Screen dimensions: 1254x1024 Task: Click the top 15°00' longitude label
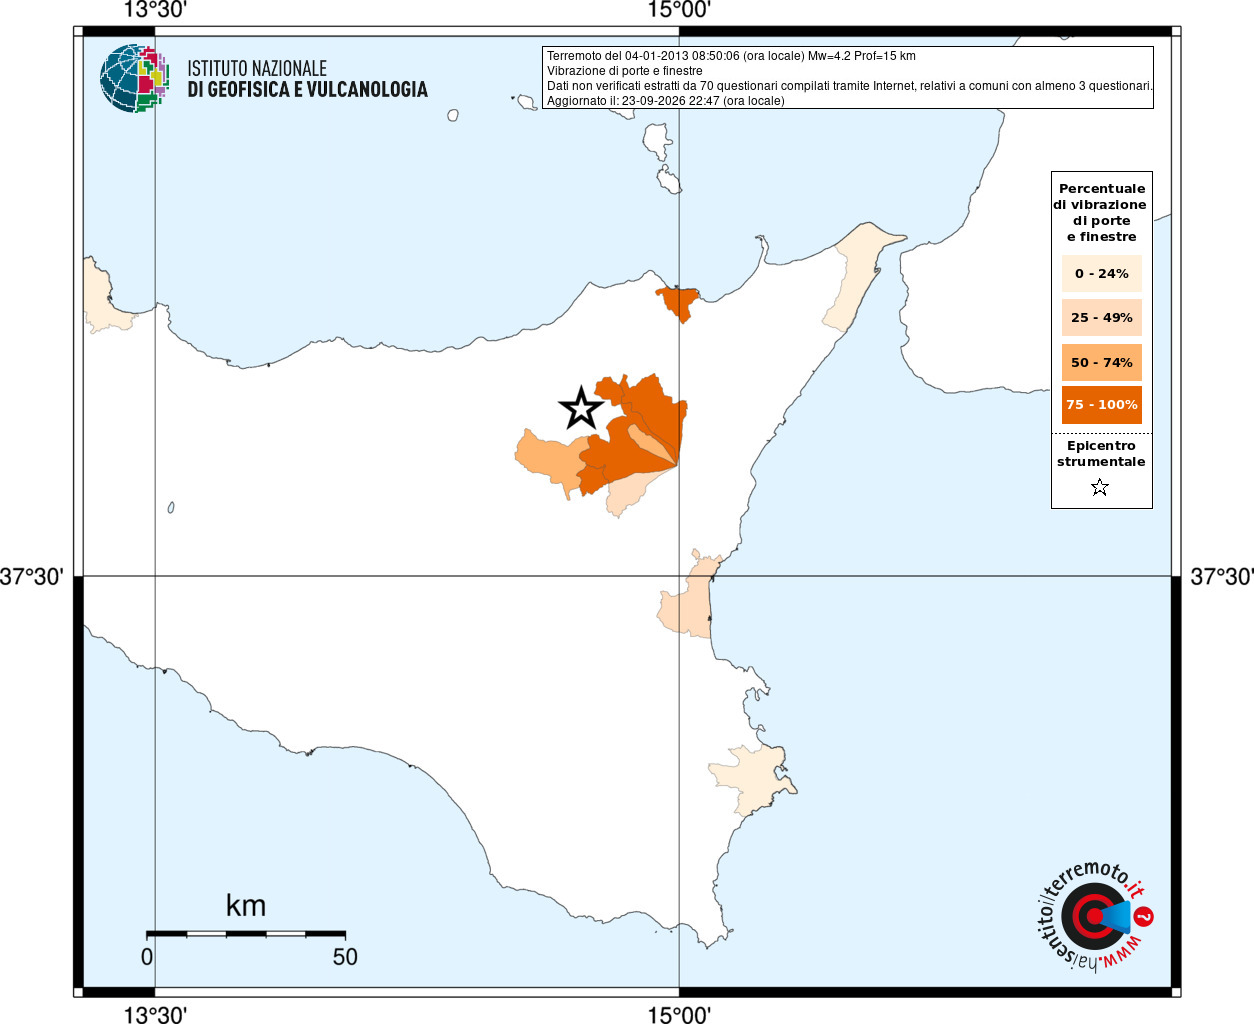click(679, 10)
